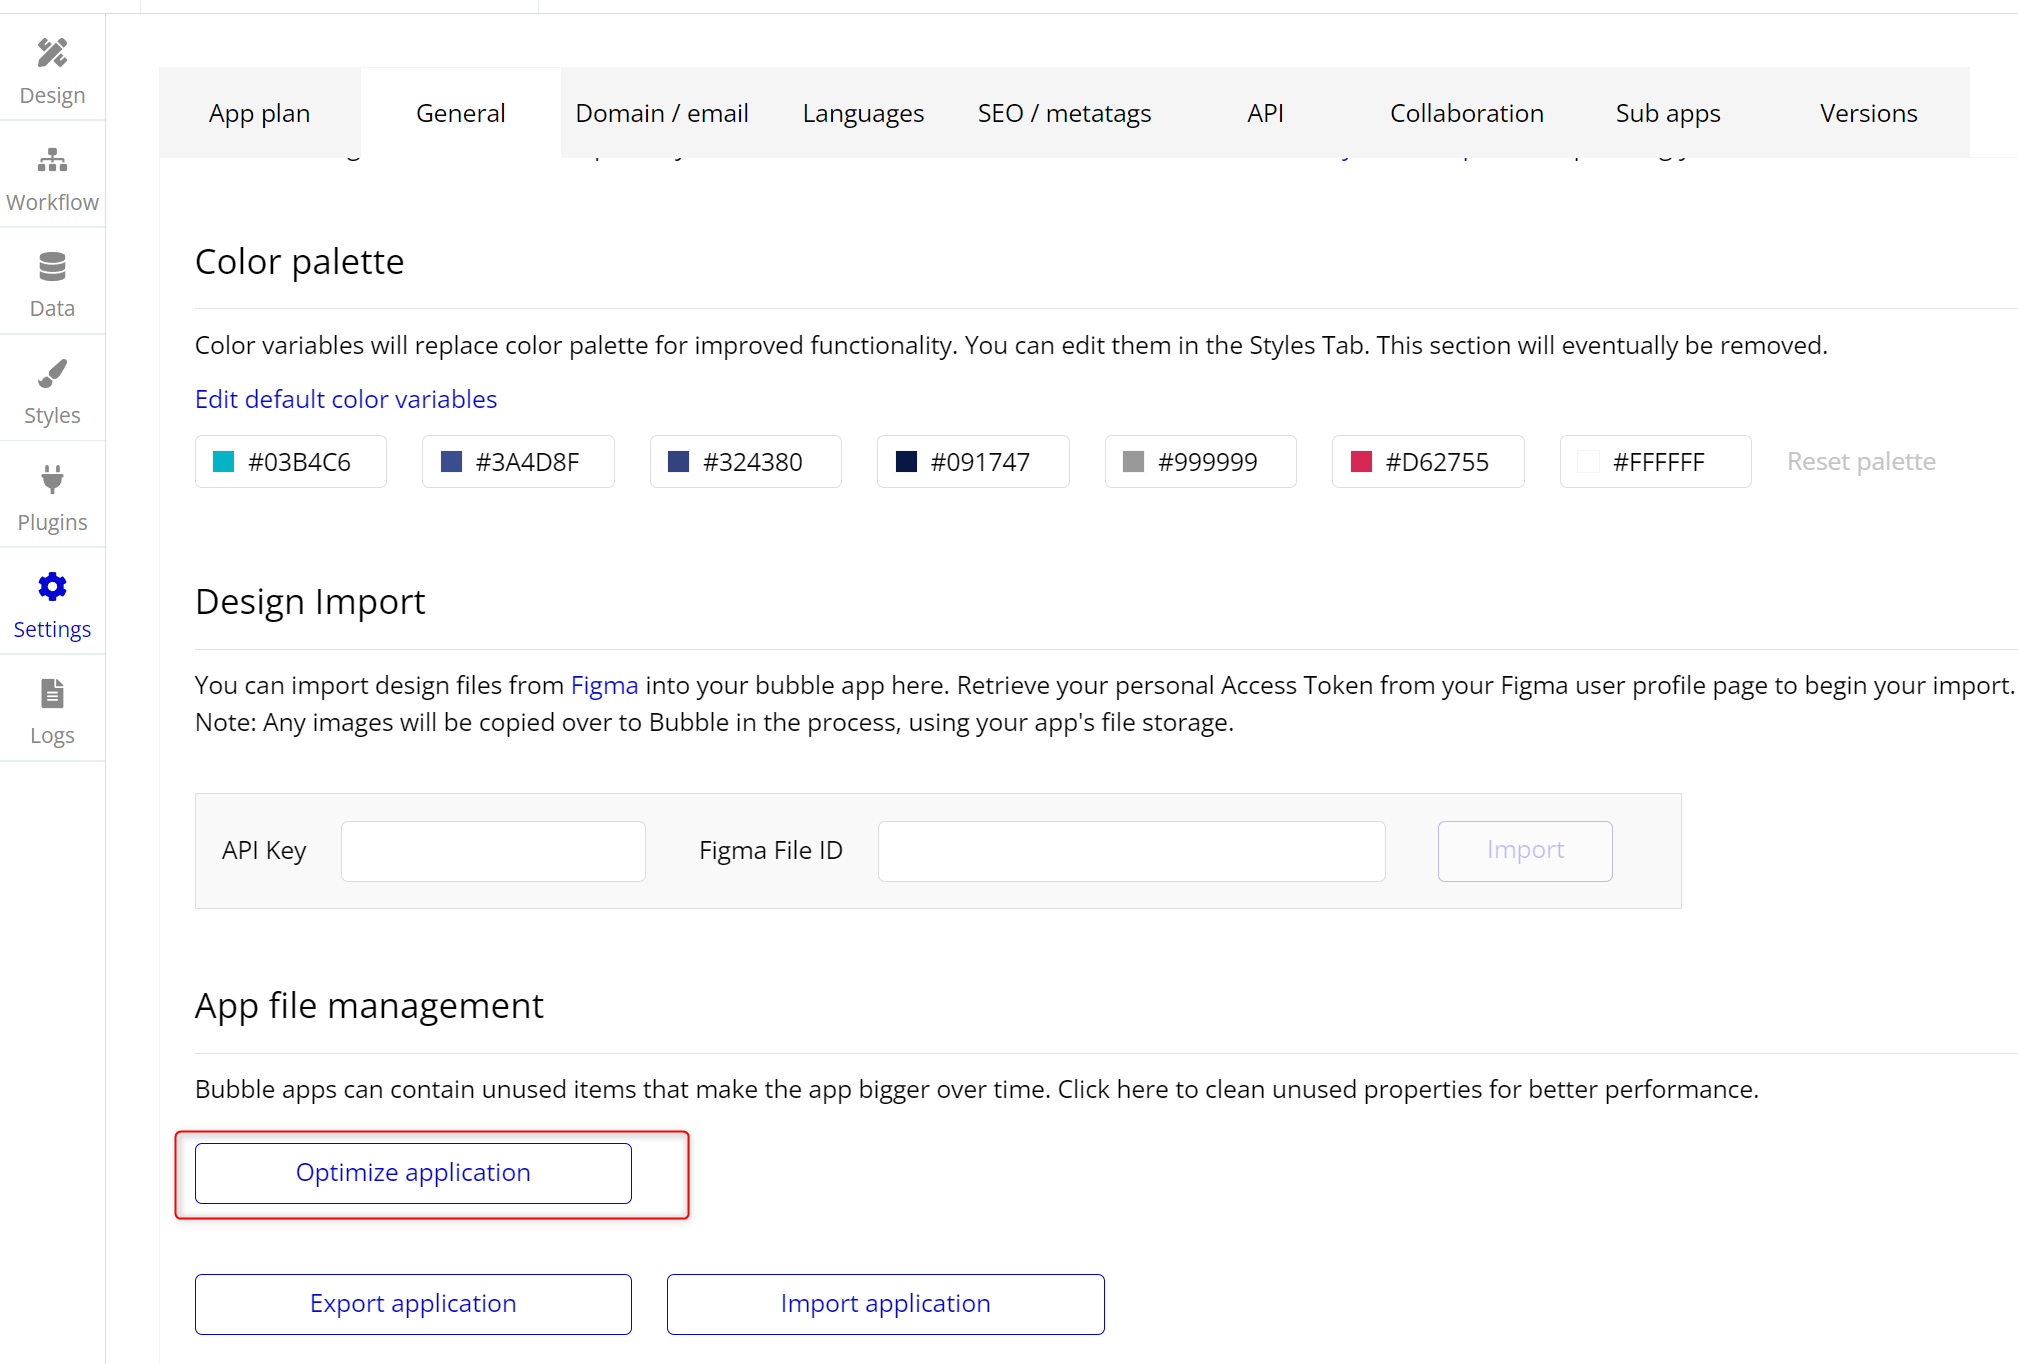Go to the Data section icon

tap(52, 267)
